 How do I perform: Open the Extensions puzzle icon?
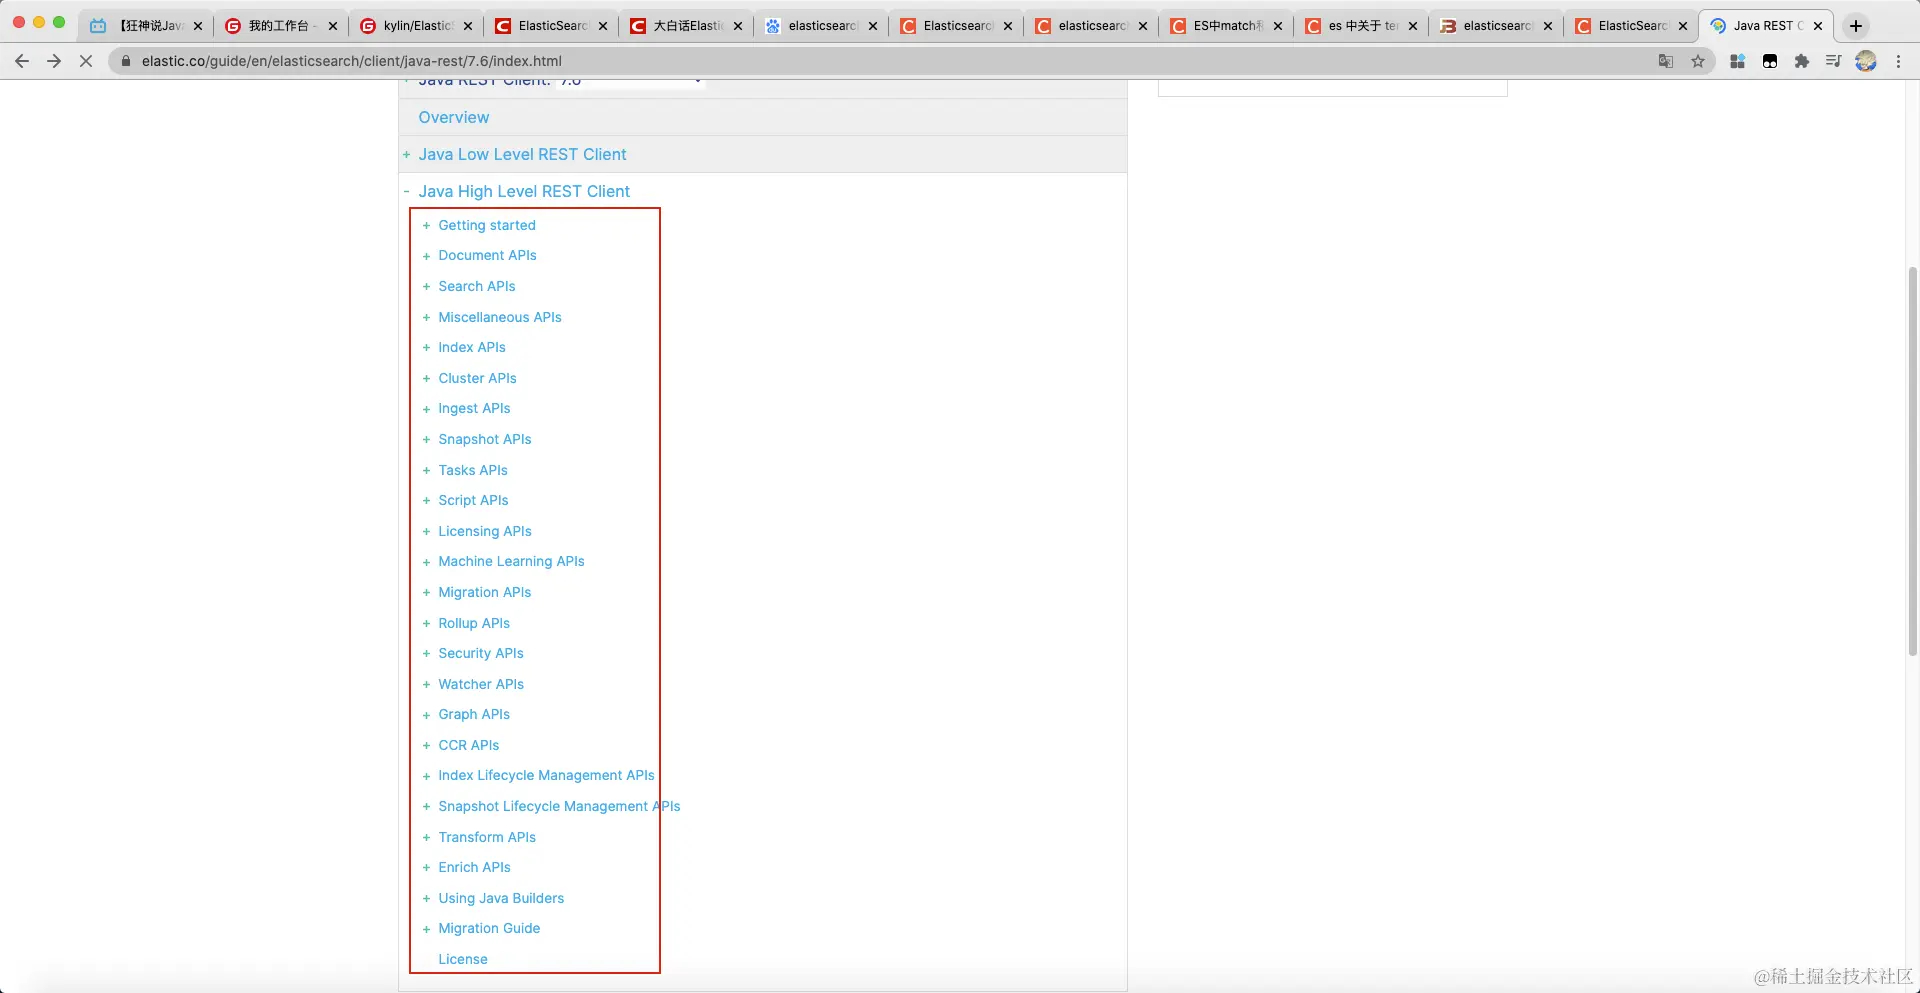(1802, 61)
